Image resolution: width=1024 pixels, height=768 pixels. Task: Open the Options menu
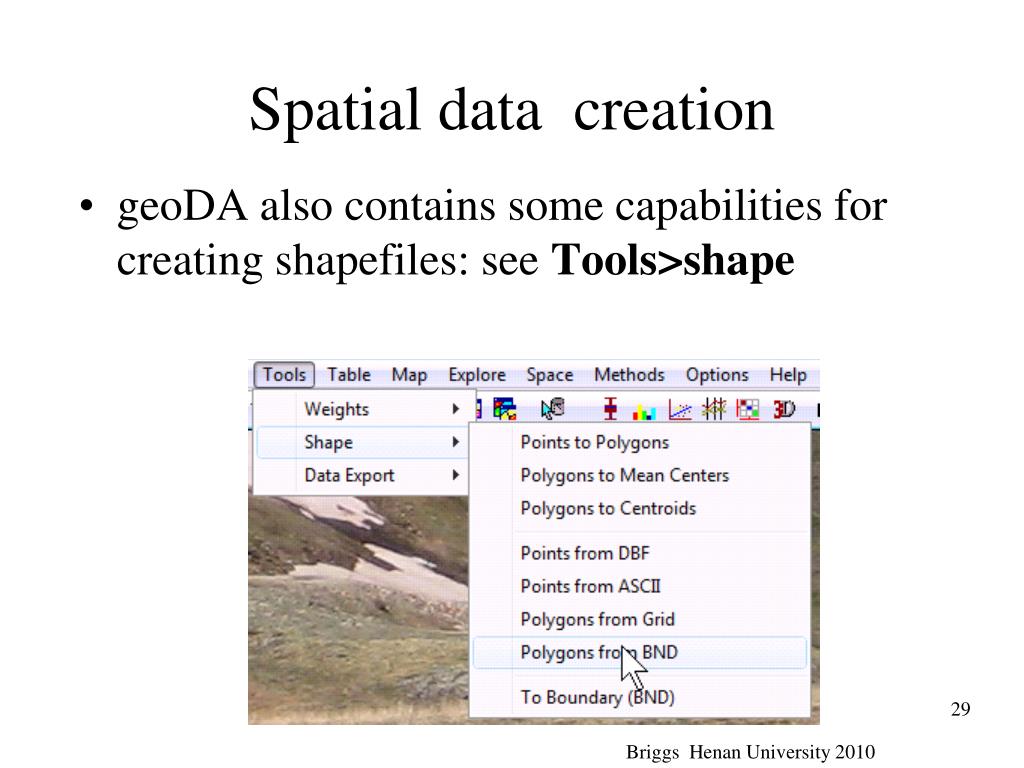pyautogui.click(x=717, y=375)
